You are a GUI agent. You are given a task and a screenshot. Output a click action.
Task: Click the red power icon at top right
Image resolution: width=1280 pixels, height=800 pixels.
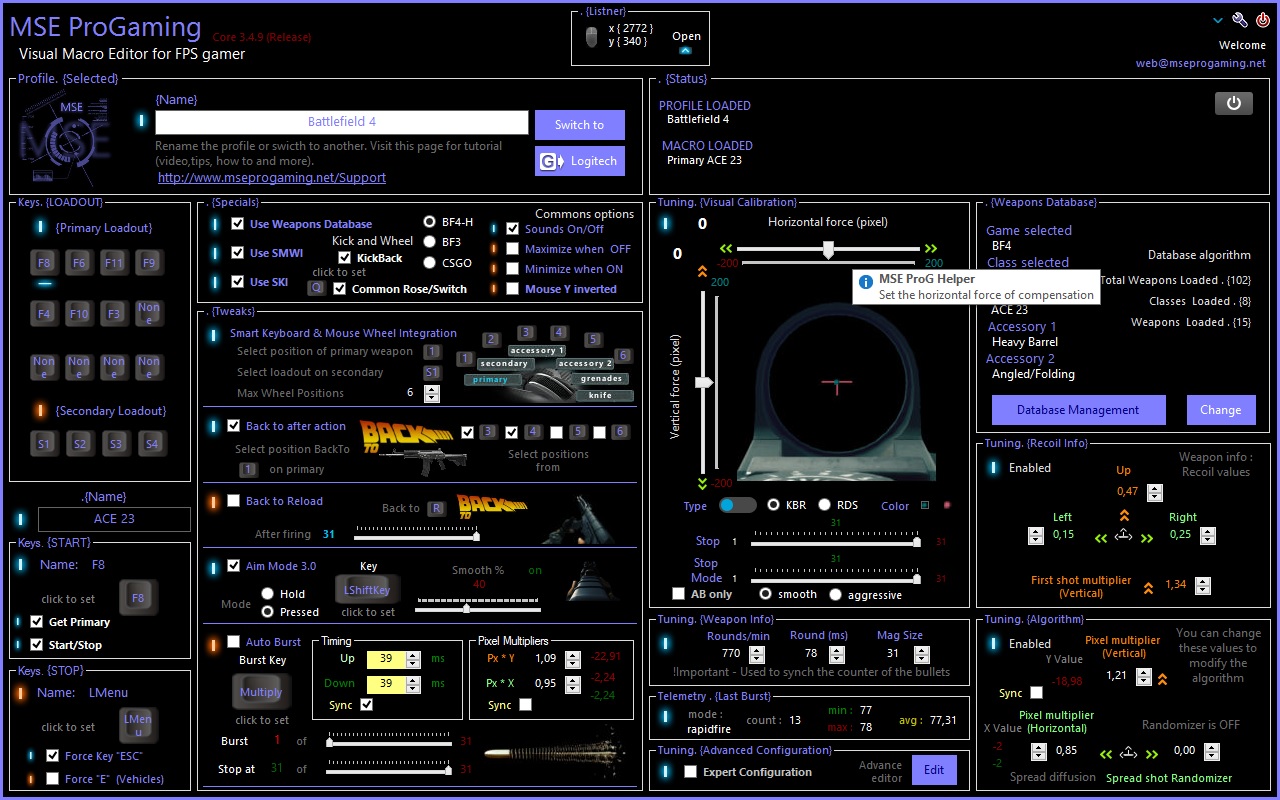(1263, 20)
